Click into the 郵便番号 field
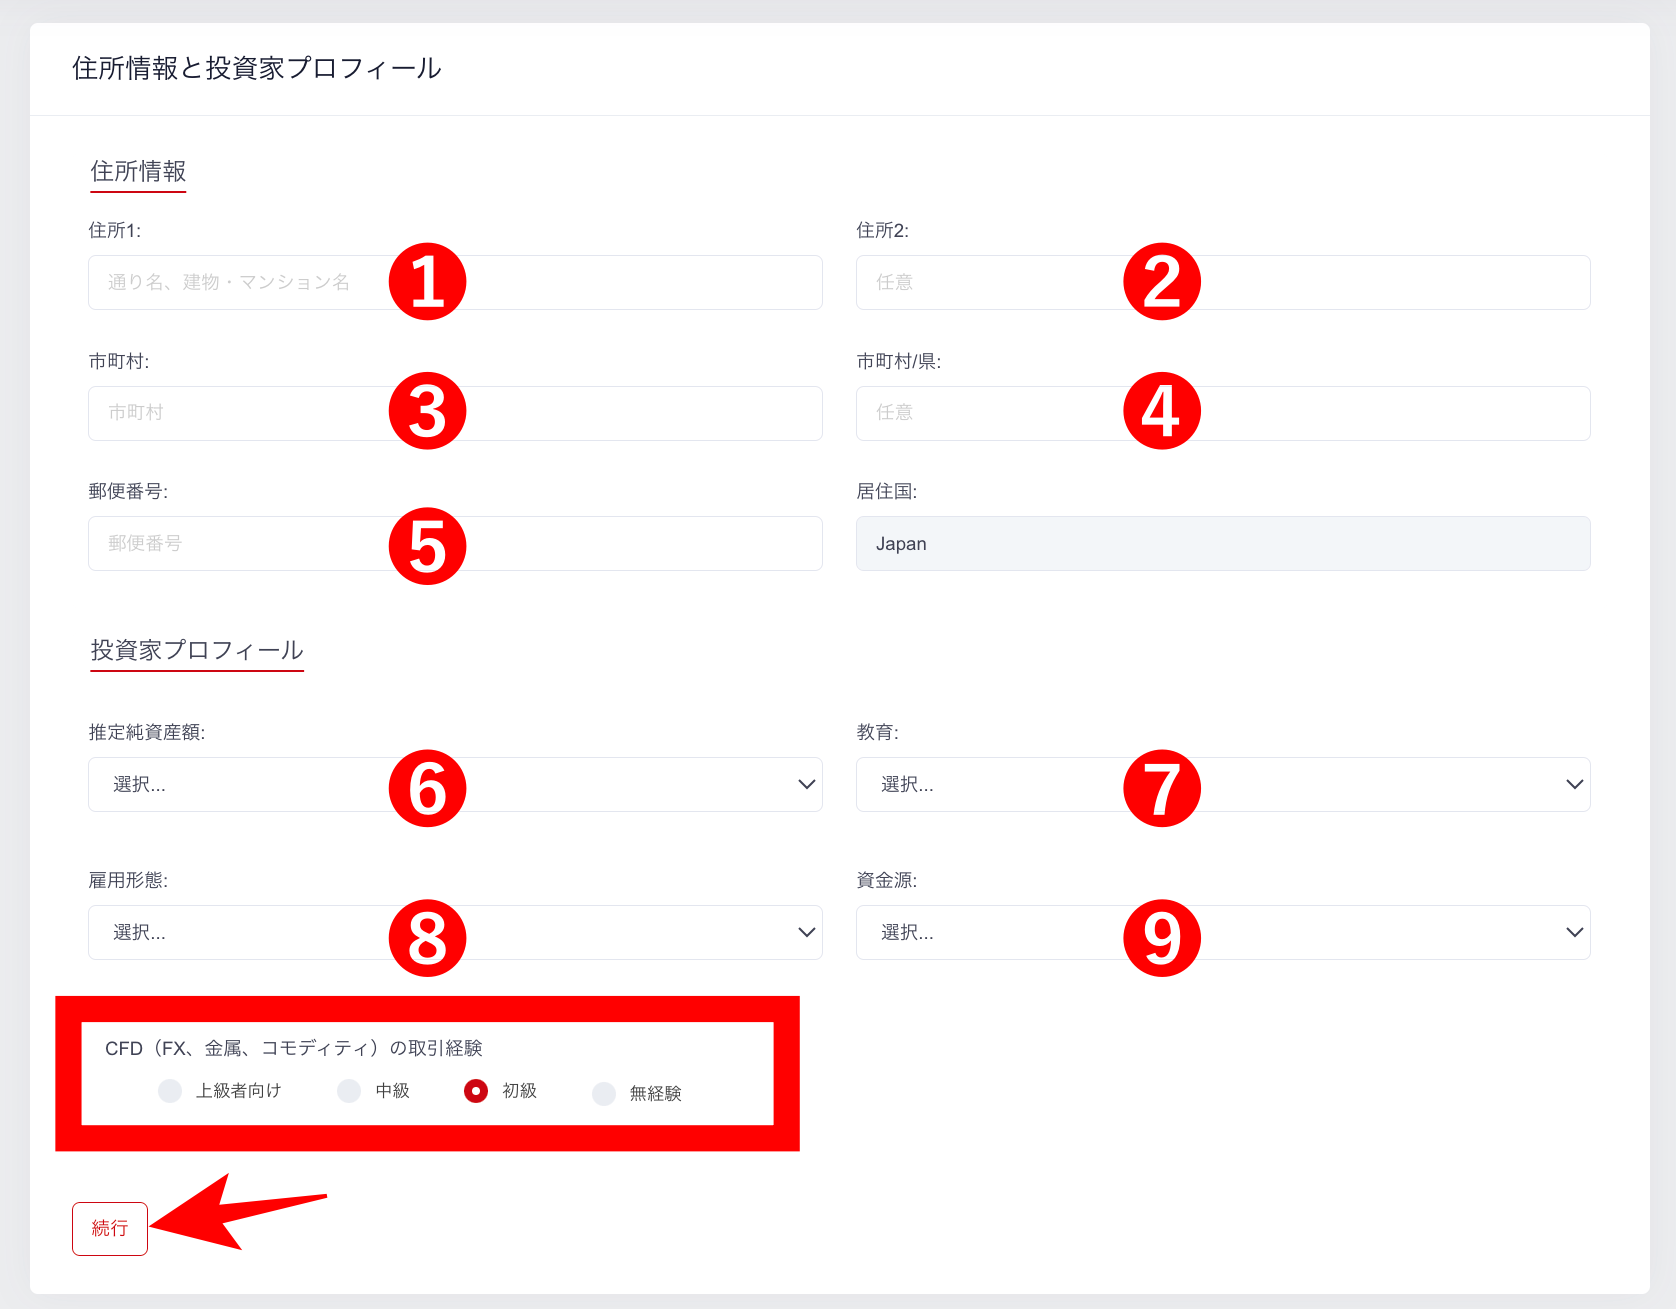 coord(250,543)
